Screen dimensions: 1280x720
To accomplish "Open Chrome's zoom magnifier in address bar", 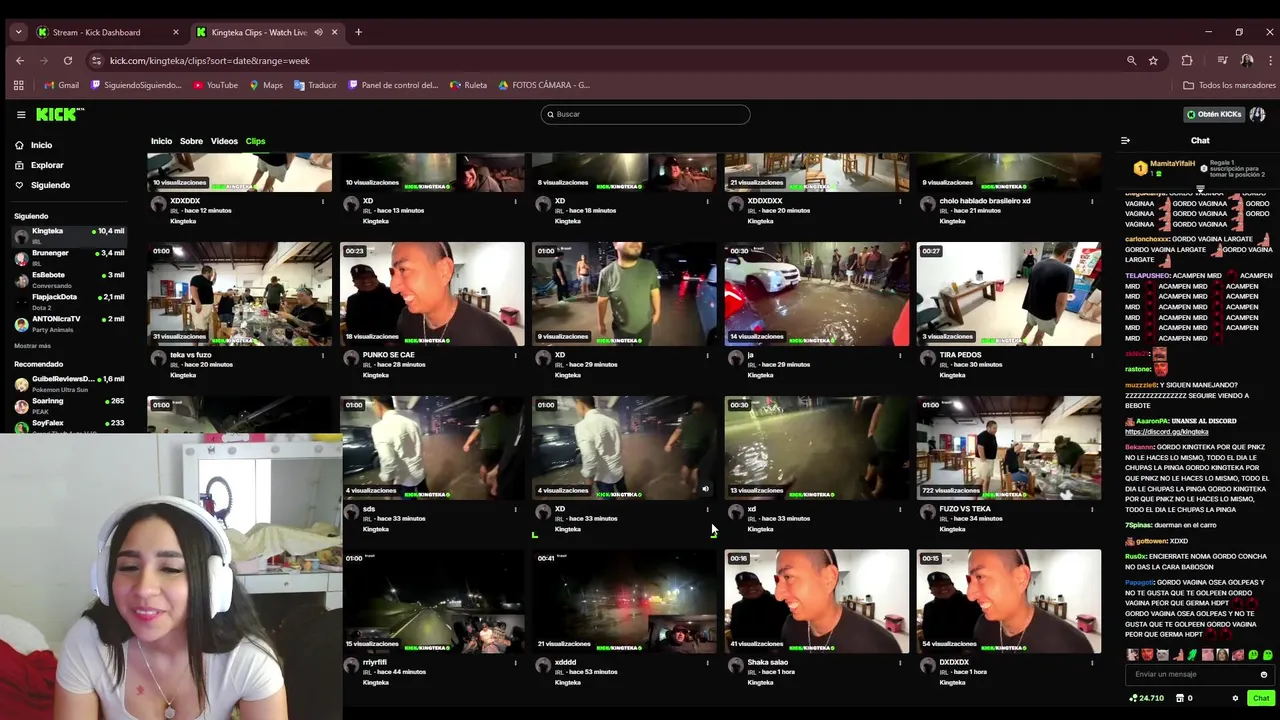I will [x=1132, y=61].
